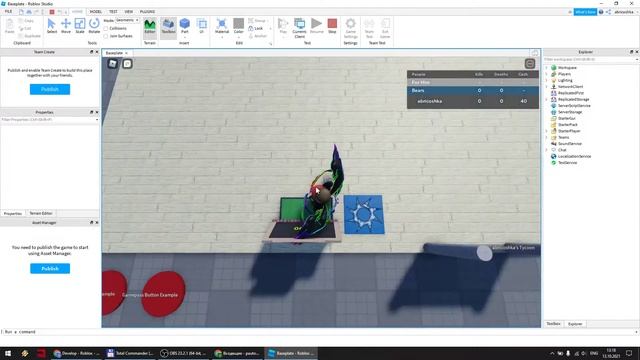Switch to the Terrain Editor panel tab
Image resolution: width=640 pixels, height=360 pixels.
point(41,213)
